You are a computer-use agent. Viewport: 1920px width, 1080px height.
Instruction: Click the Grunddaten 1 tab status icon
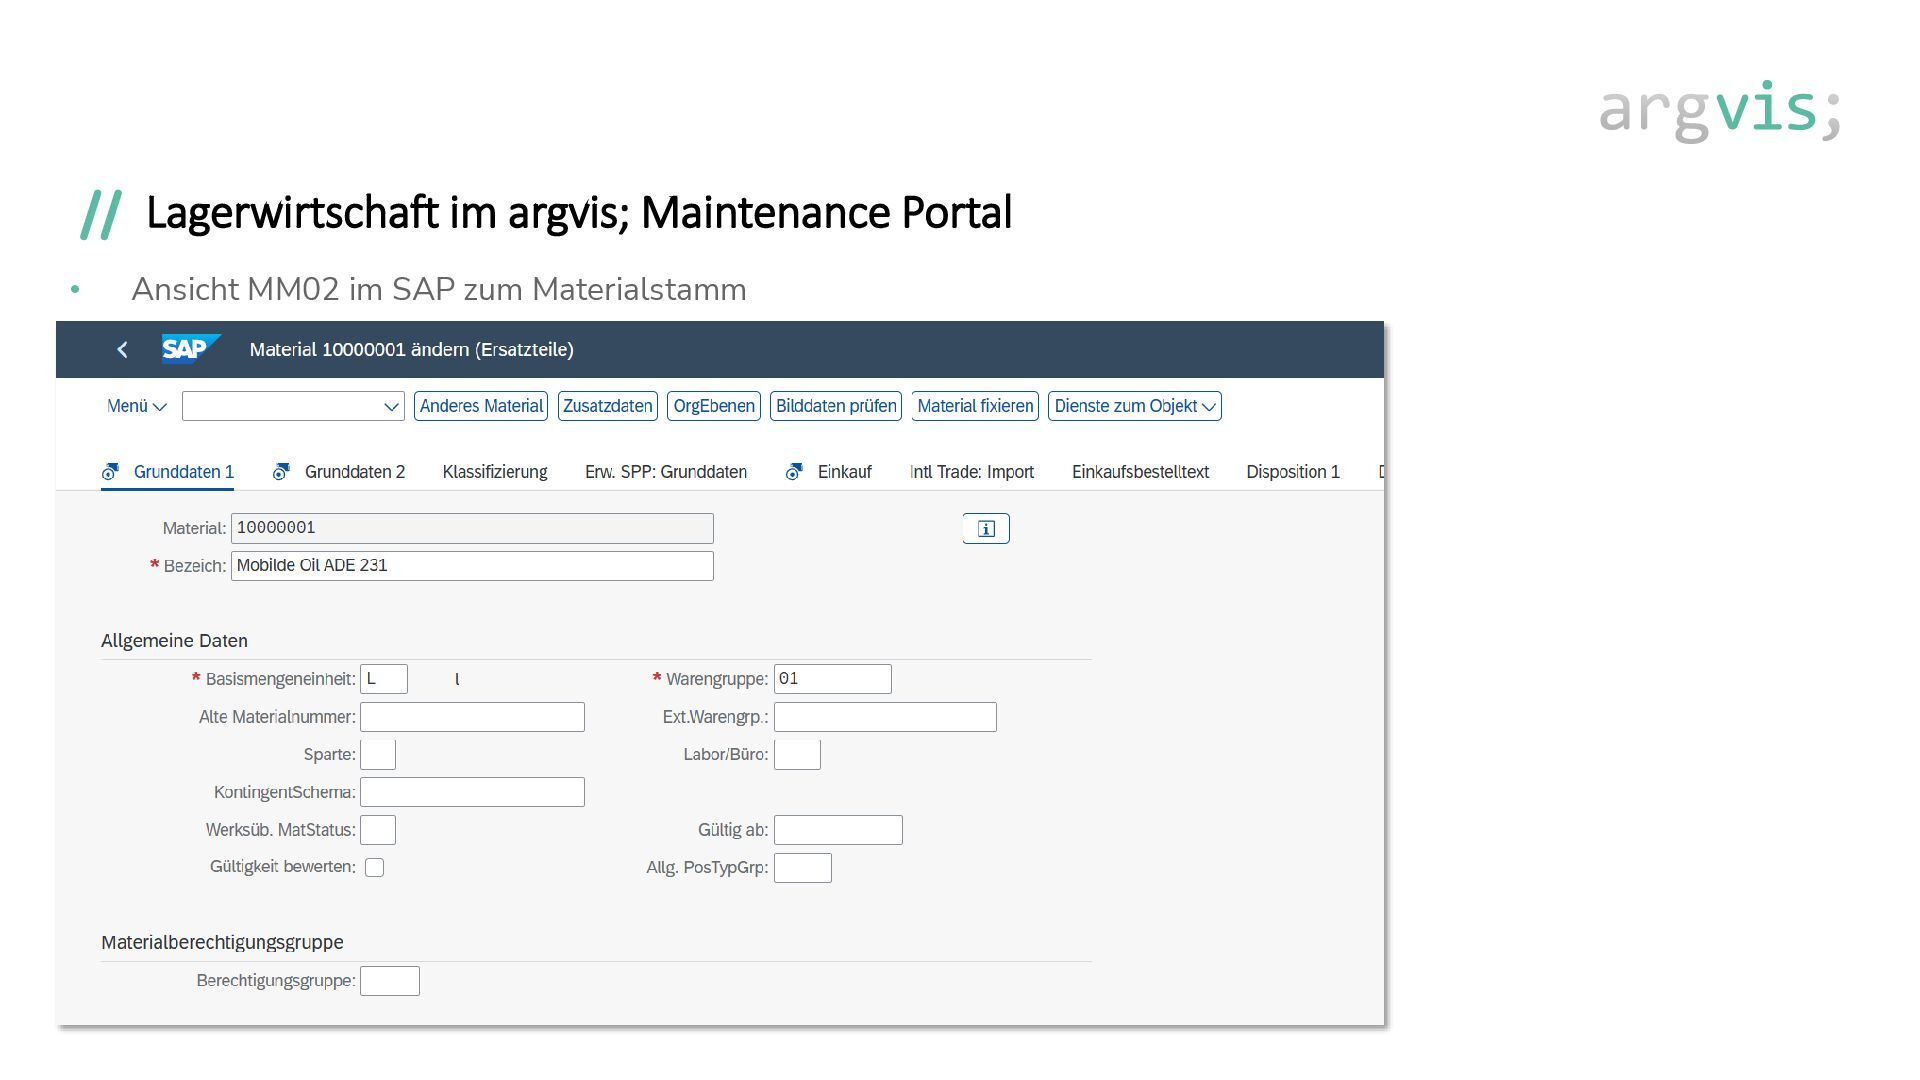click(111, 471)
